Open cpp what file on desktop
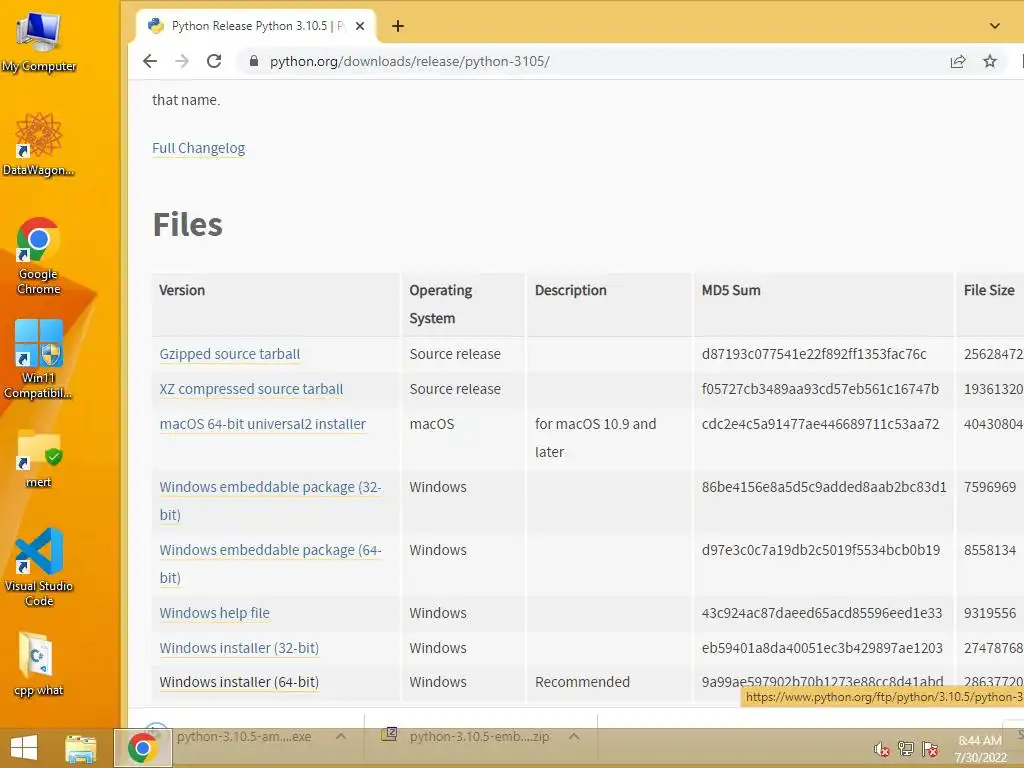The height and width of the screenshot is (768, 1024). (39, 664)
